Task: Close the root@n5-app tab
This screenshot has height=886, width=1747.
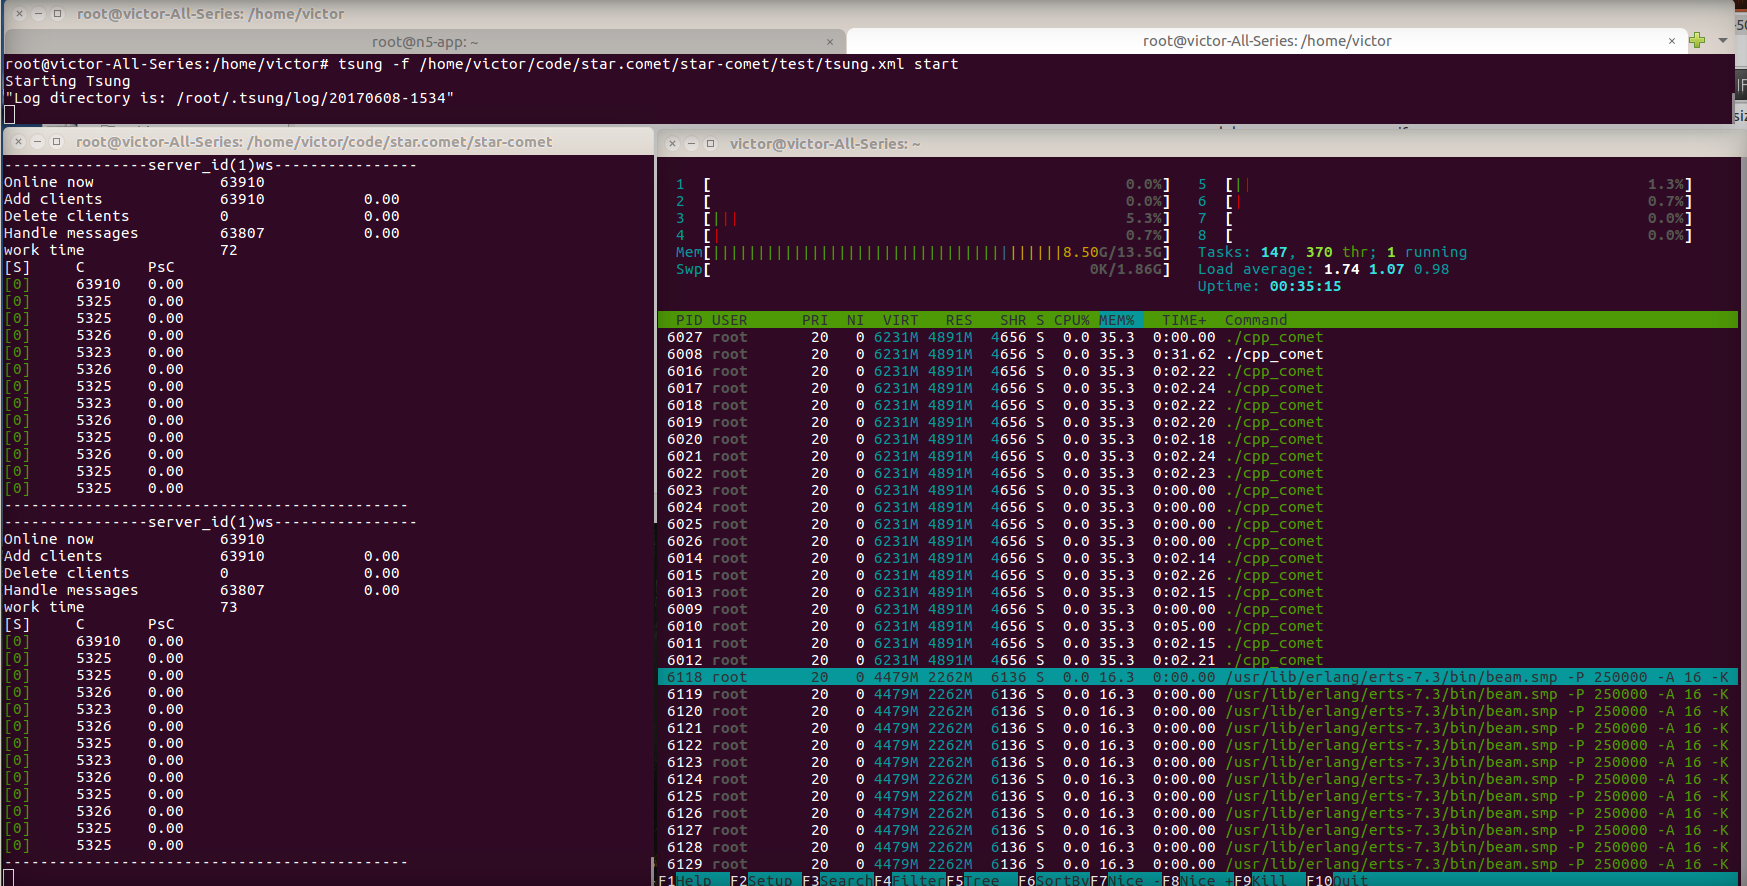Action: point(830,42)
